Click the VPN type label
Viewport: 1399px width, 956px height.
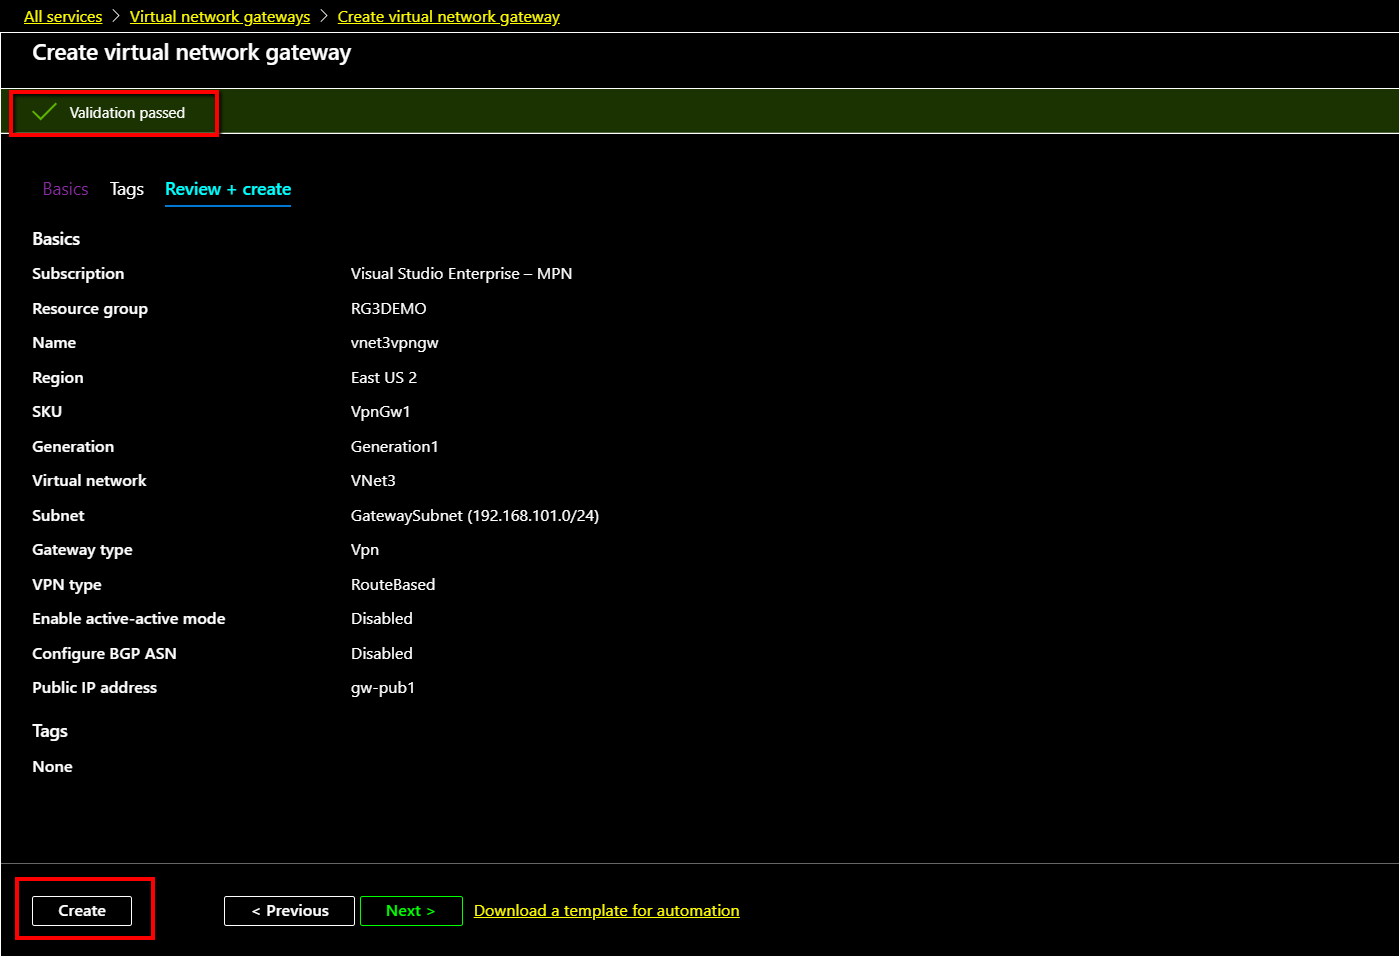(67, 585)
